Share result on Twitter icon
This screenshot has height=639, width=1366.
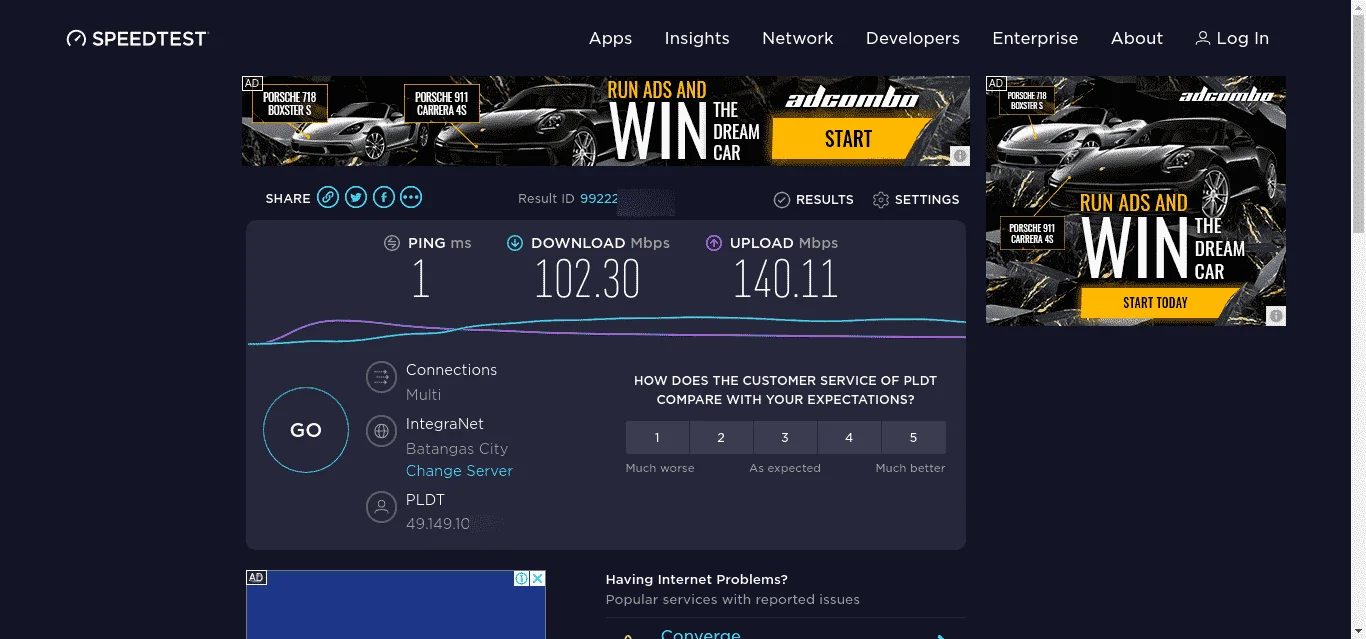pos(356,198)
